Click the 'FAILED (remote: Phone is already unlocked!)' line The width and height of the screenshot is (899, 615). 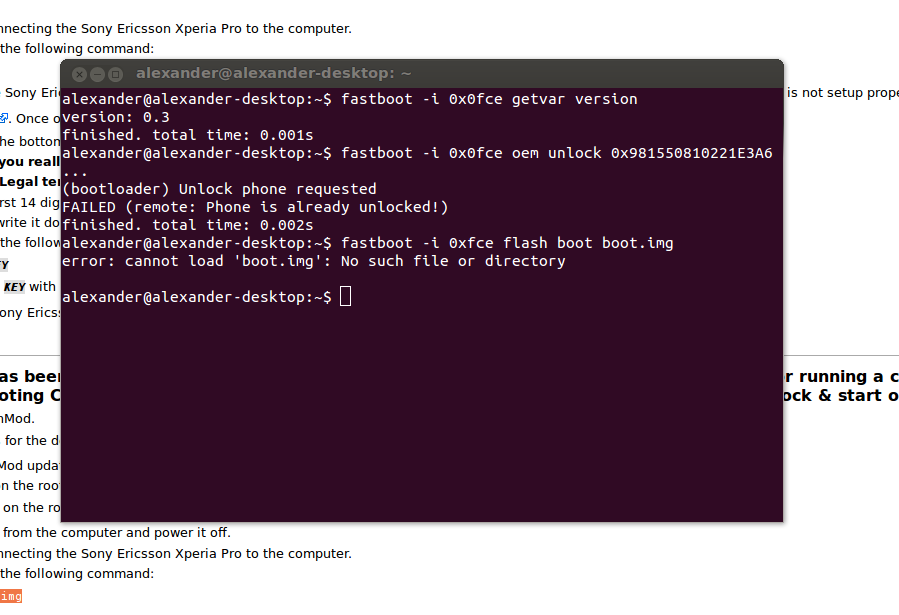[255, 207]
